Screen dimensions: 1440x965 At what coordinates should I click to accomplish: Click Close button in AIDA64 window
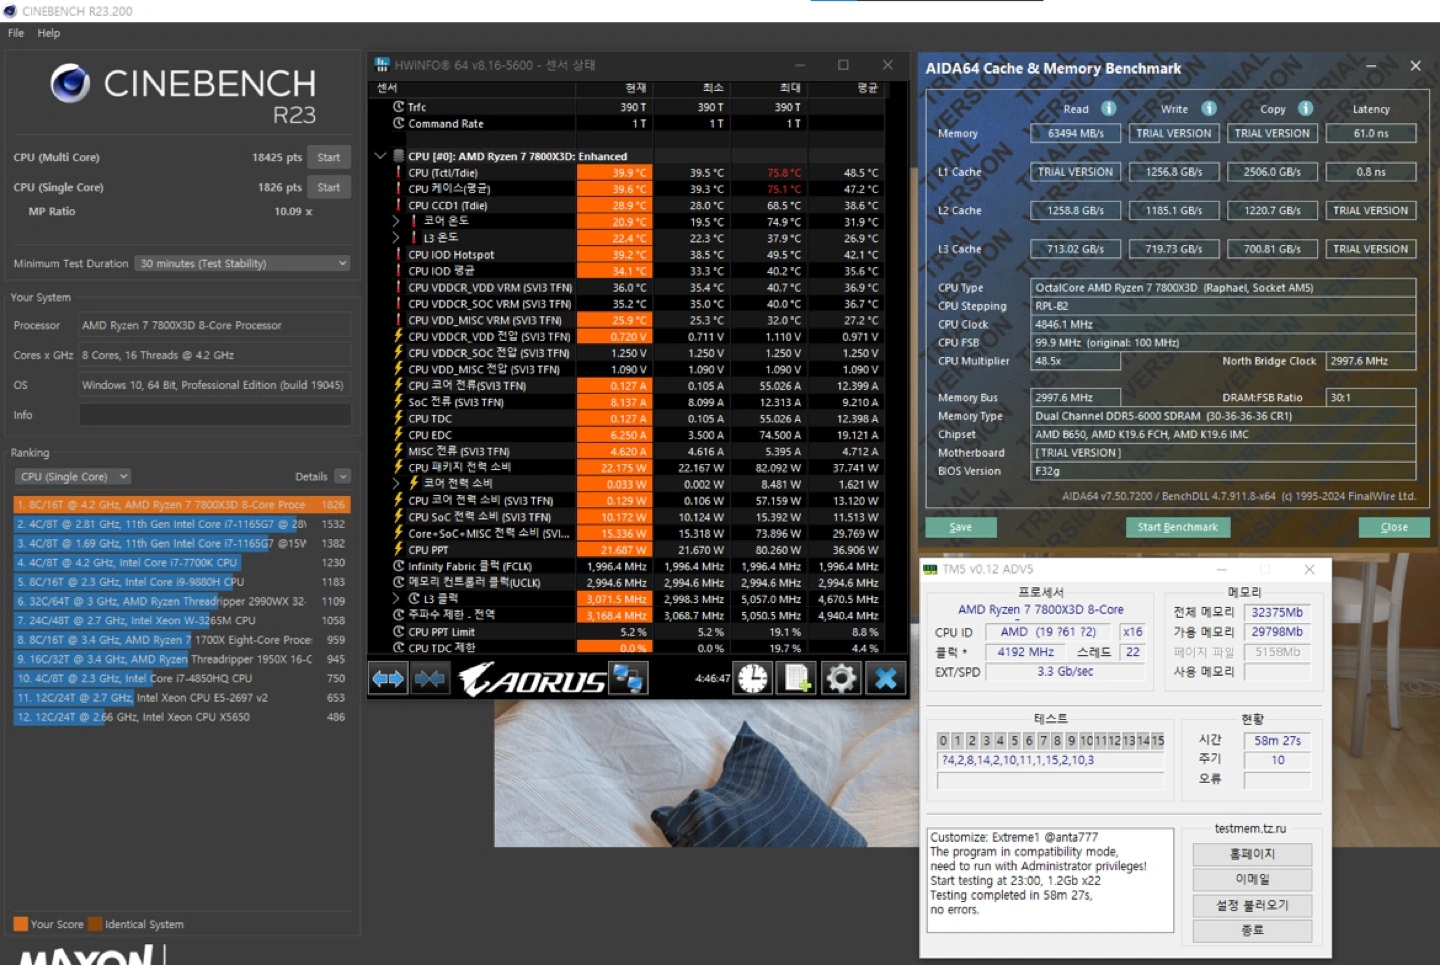point(1394,527)
